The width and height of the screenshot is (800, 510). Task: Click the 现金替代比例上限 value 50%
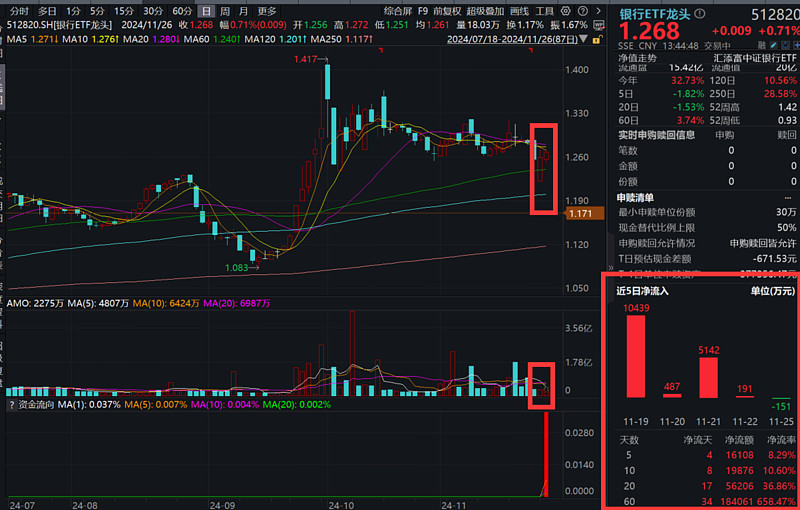point(786,227)
